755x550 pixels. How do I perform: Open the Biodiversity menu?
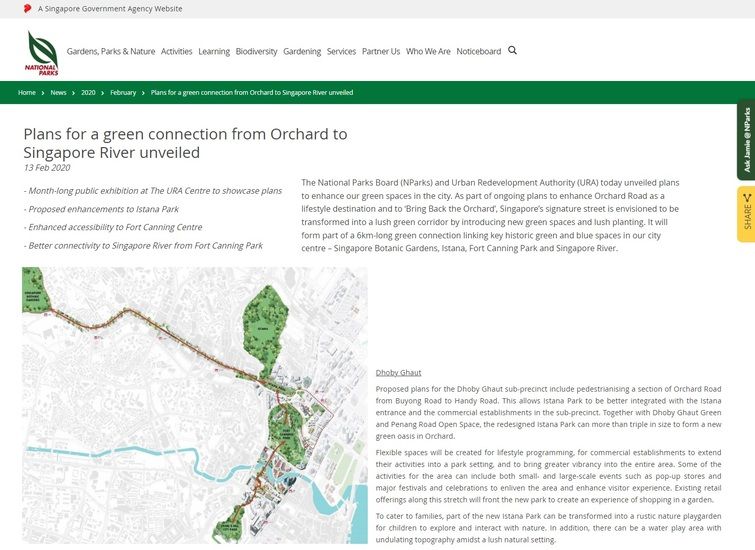(256, 51)
